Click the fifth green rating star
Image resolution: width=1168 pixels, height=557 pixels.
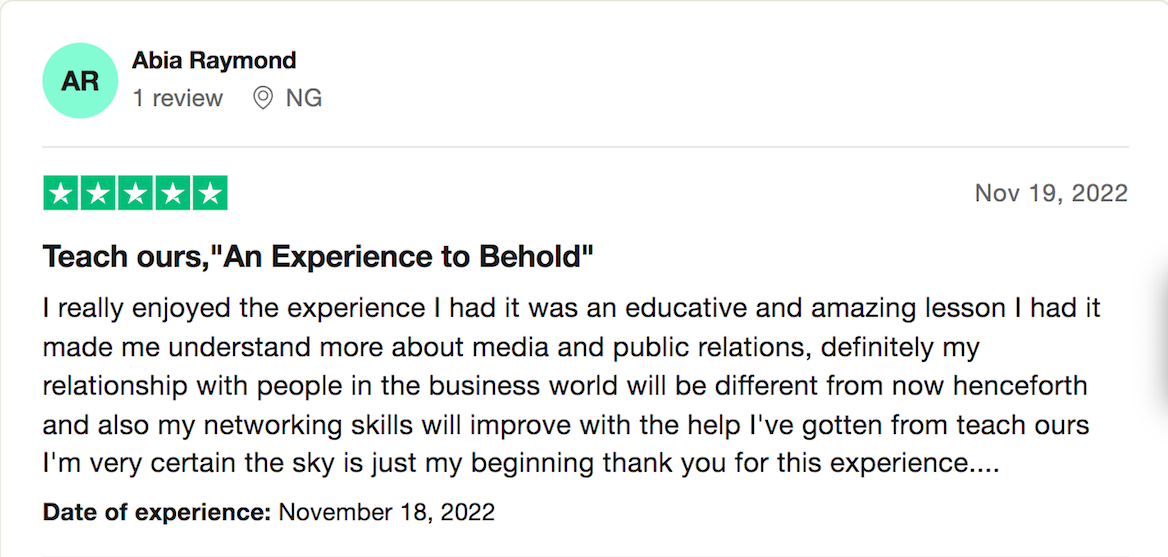(x=210, y=194)
